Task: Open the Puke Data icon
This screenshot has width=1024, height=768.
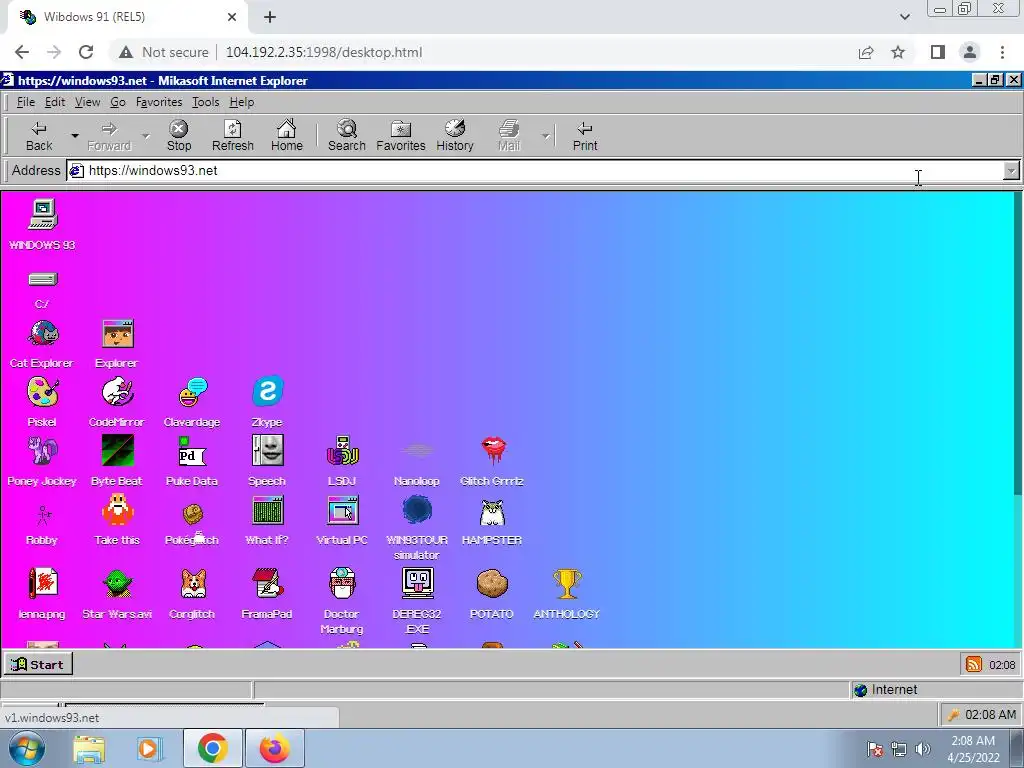Action: pyautogui.click(x=193, y=451)
